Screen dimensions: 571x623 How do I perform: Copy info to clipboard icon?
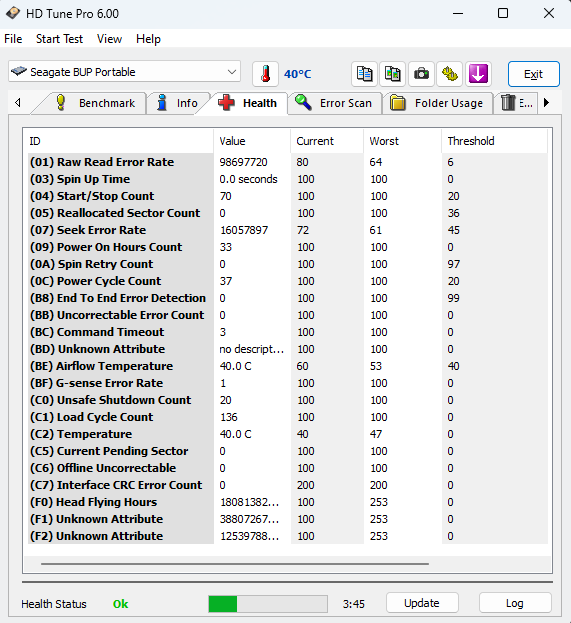(364, 74)
